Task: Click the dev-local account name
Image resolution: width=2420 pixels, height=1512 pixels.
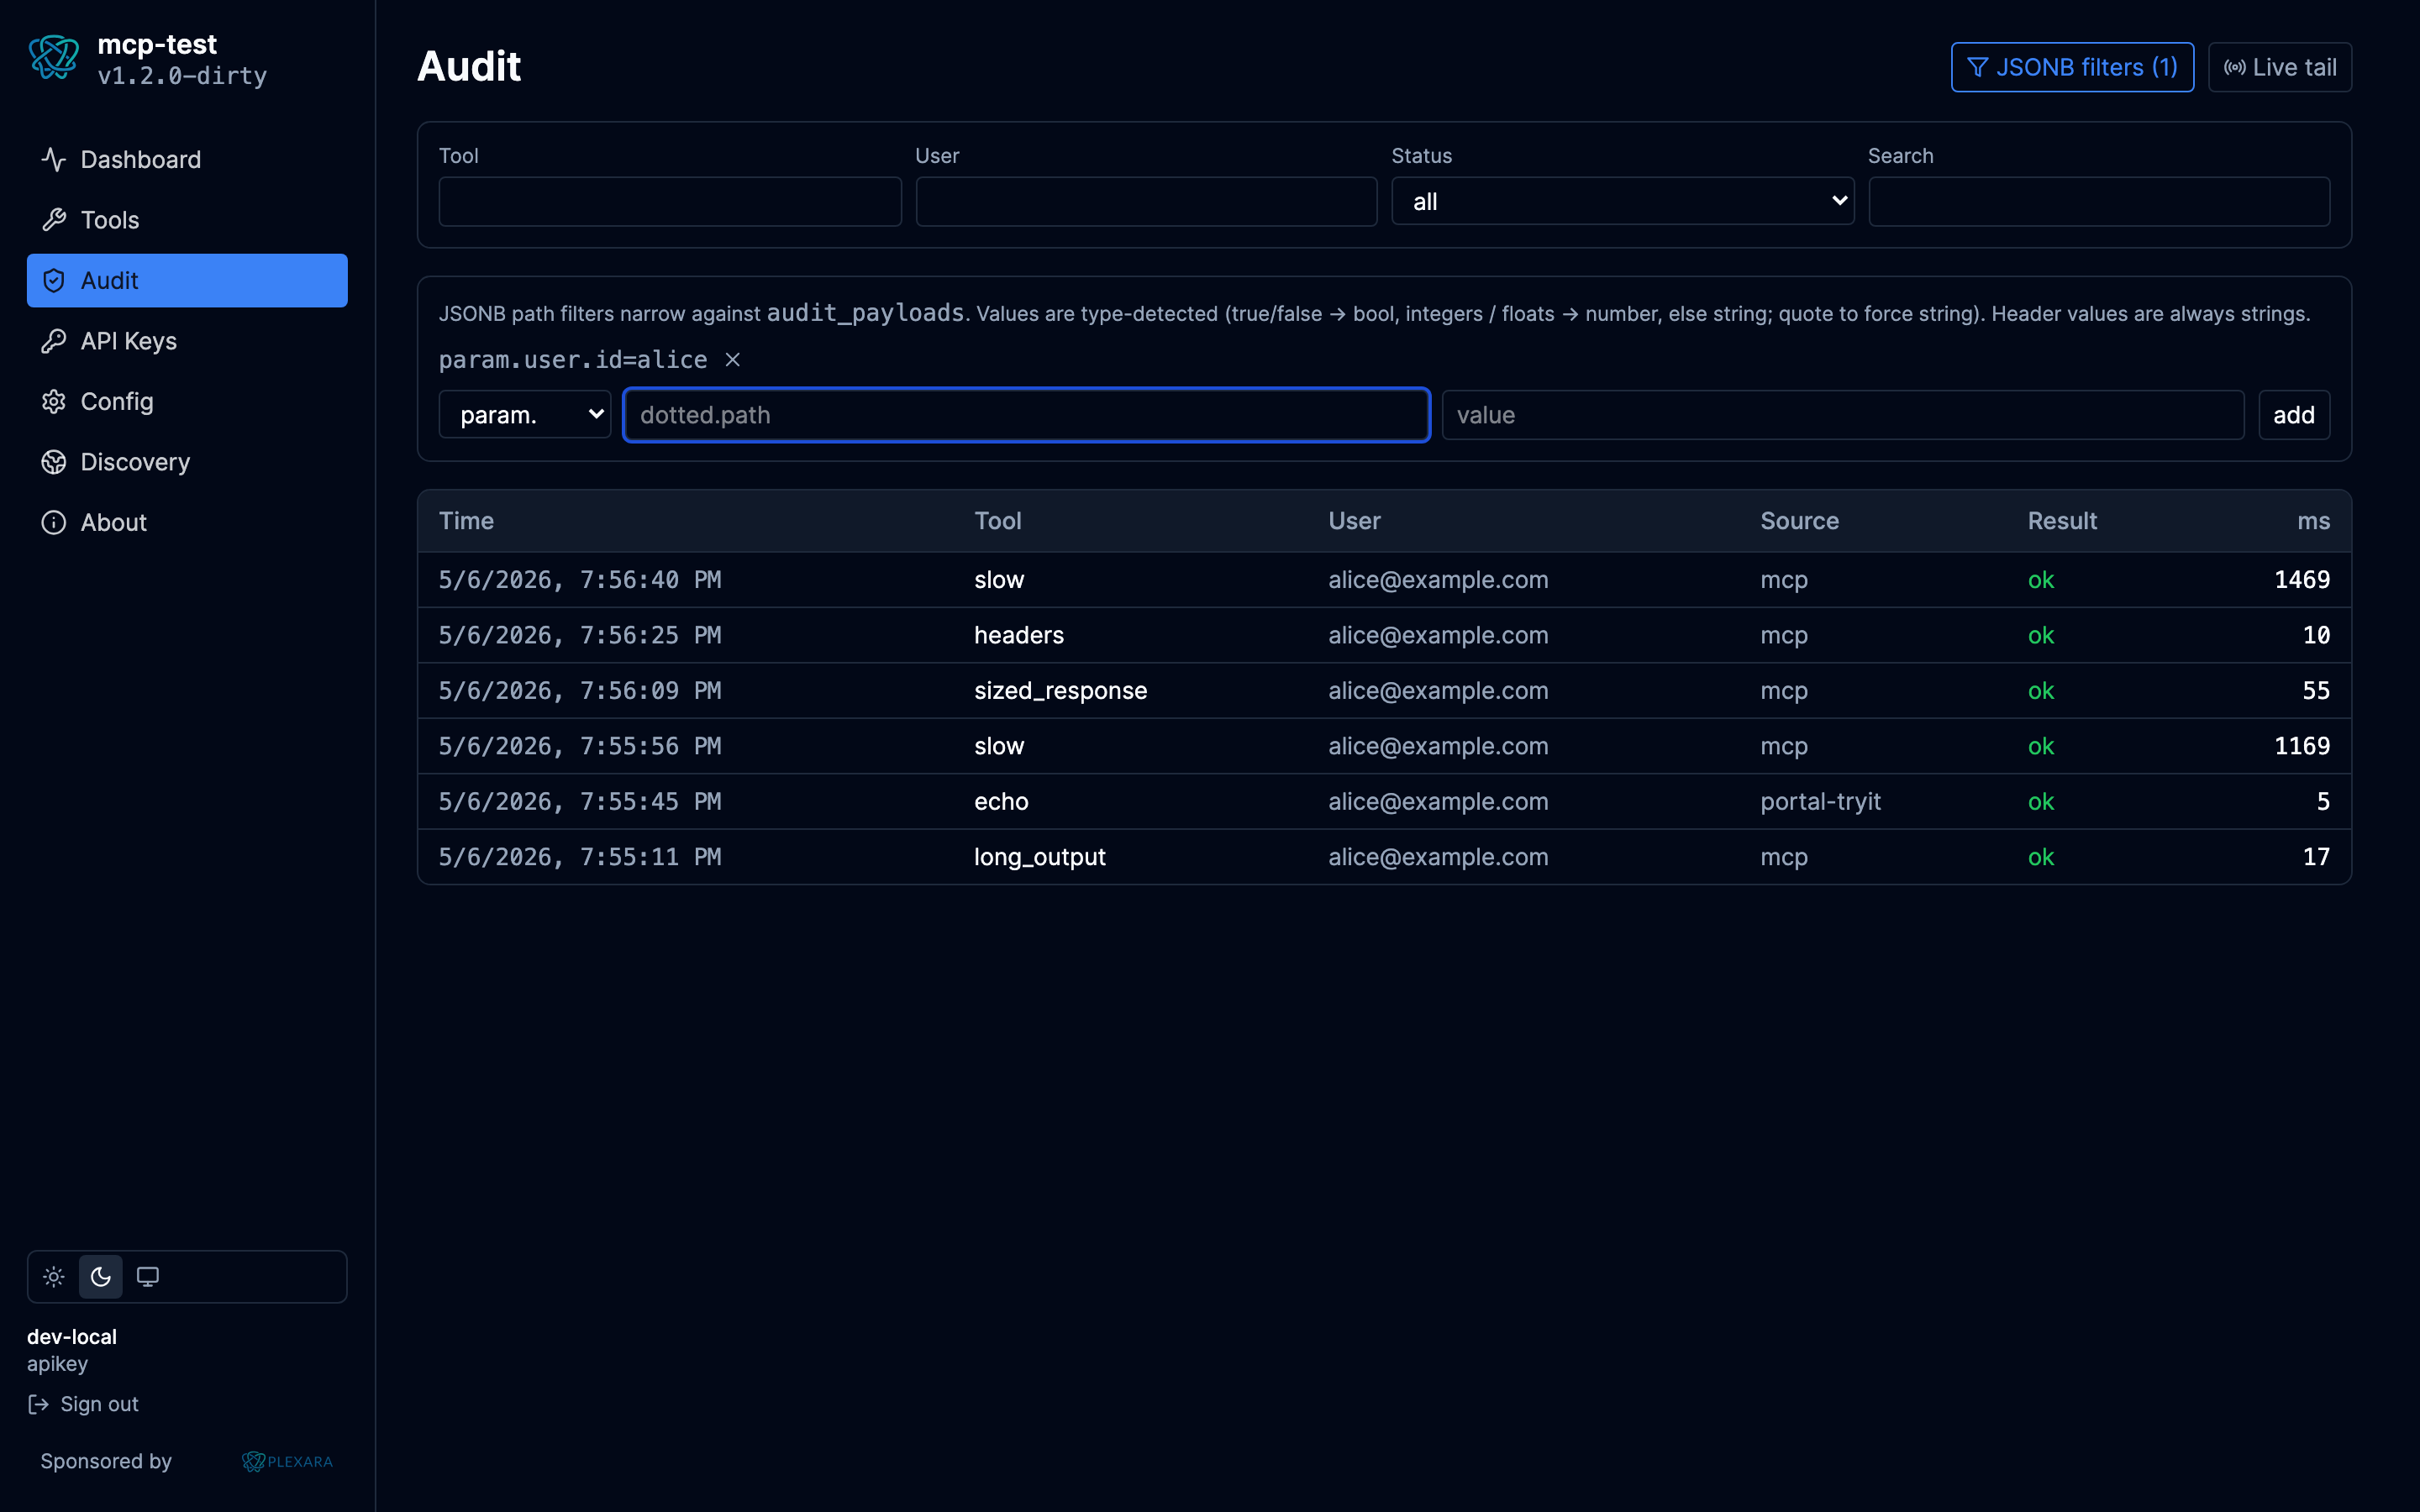Action: (x=72, y=1337)
